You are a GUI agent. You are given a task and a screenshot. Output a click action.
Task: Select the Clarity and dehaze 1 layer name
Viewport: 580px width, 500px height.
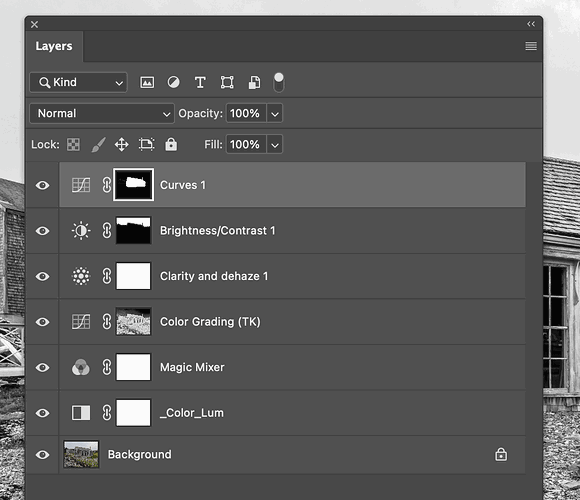pyautogui.click(x=214, y=276)
